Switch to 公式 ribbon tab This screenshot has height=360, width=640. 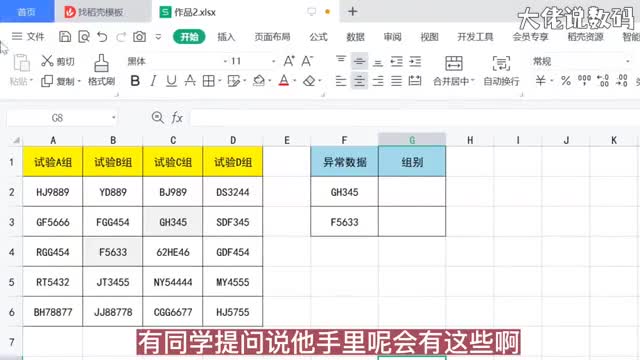pos(318,37)
